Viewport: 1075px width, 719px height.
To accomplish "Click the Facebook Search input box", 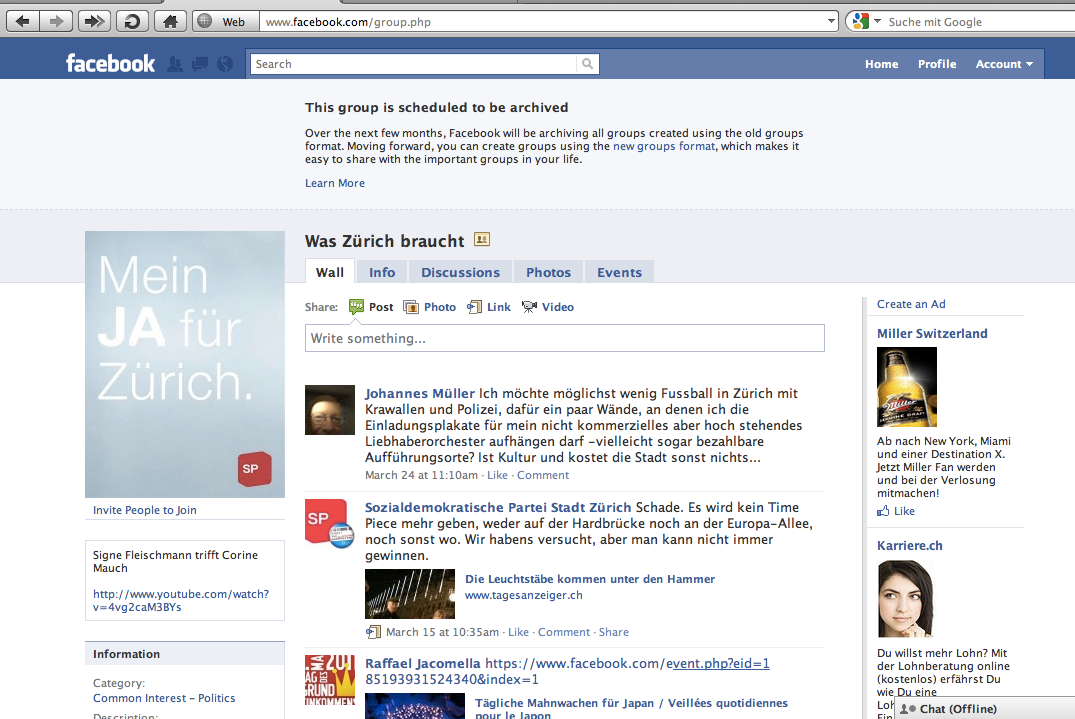I will click(x=414, y=64).
